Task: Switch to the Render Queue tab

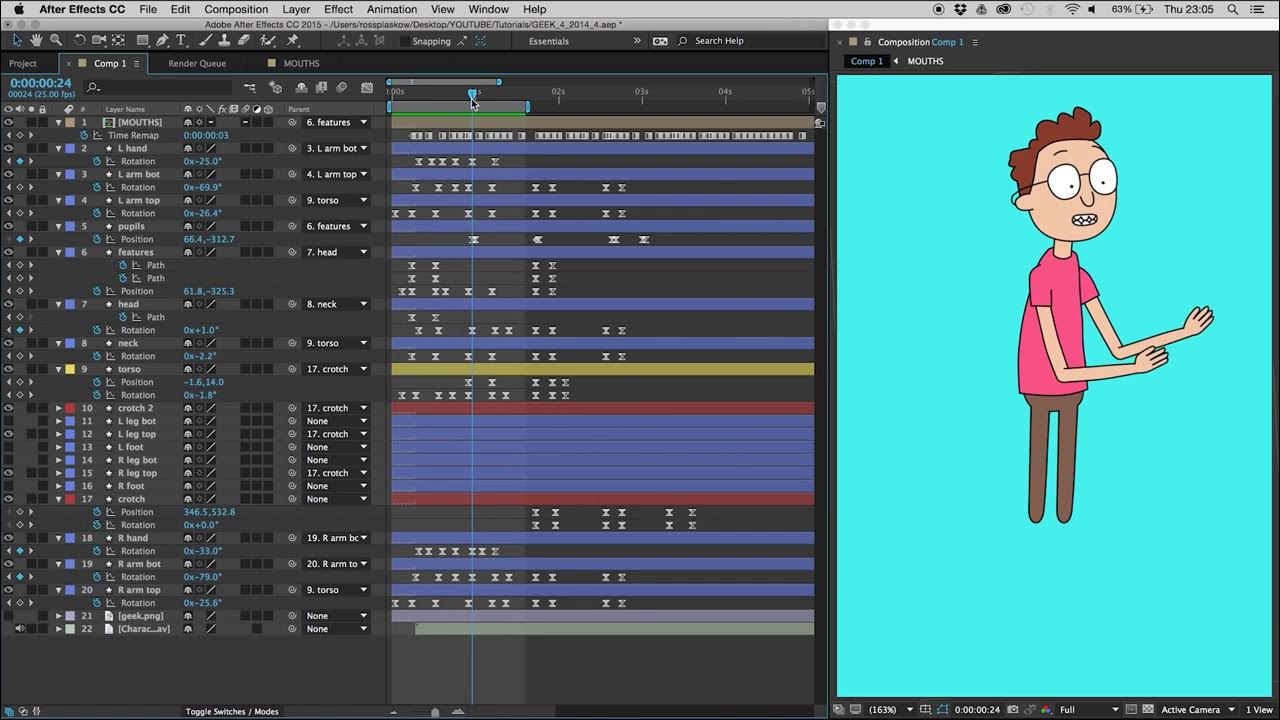Action: 197,63
